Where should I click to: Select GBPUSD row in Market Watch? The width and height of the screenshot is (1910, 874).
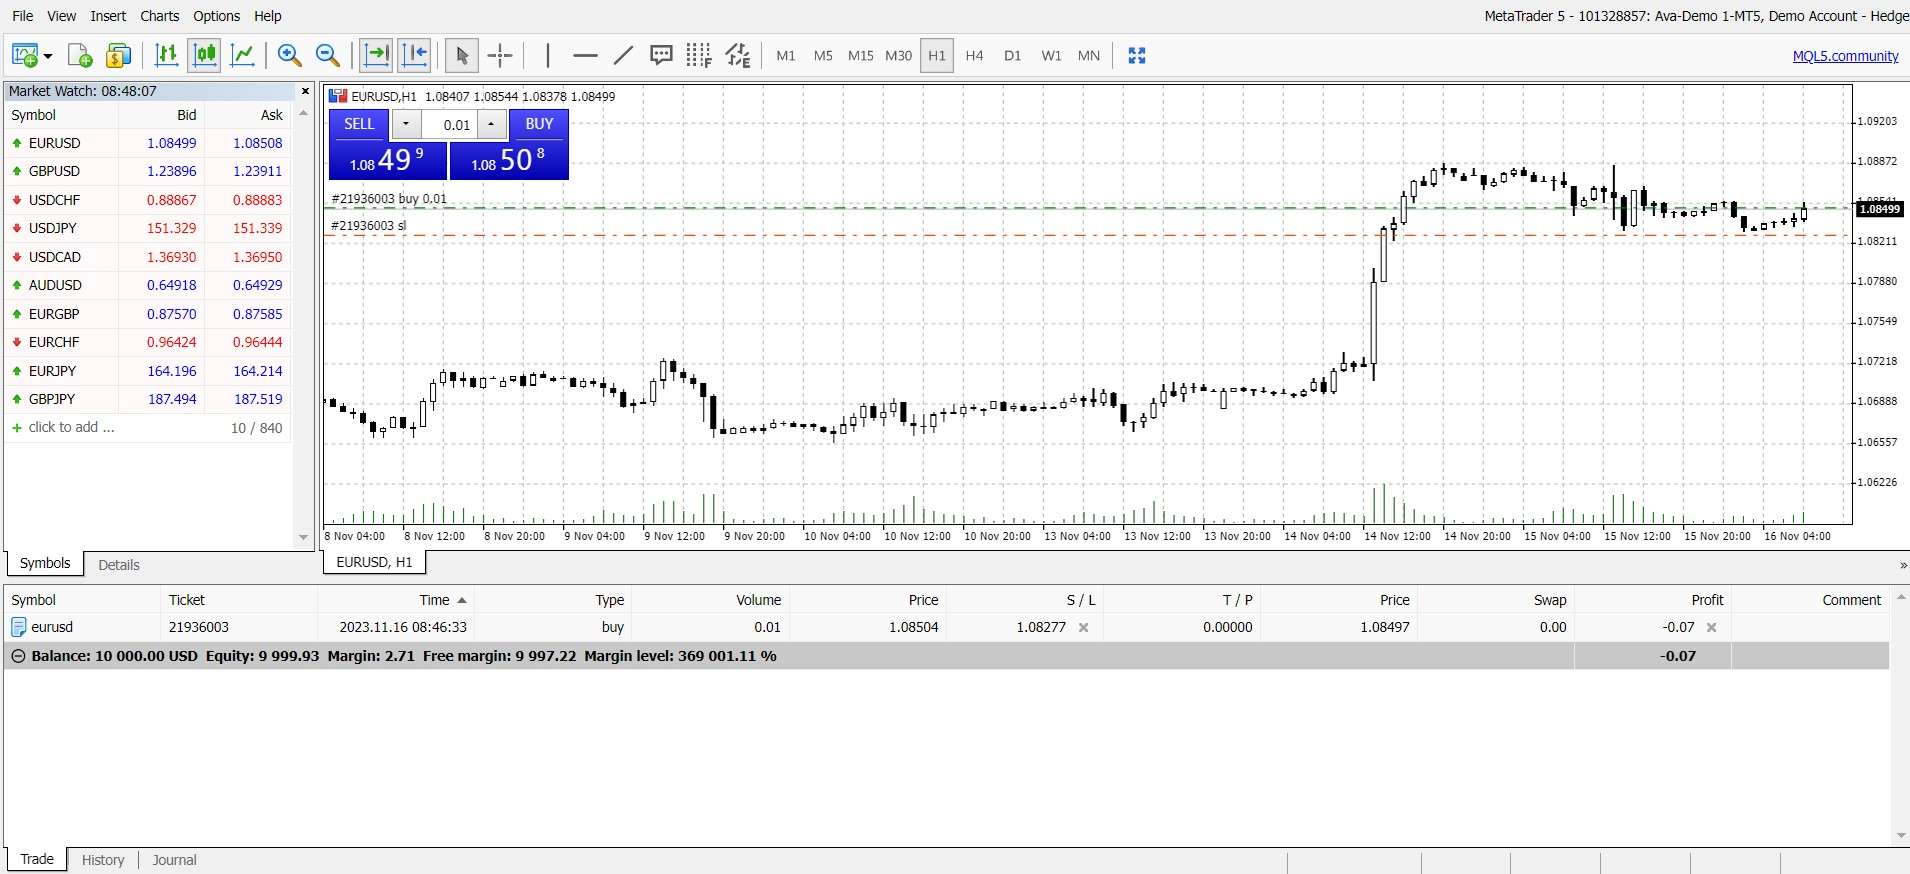click(x=147, y=171)
